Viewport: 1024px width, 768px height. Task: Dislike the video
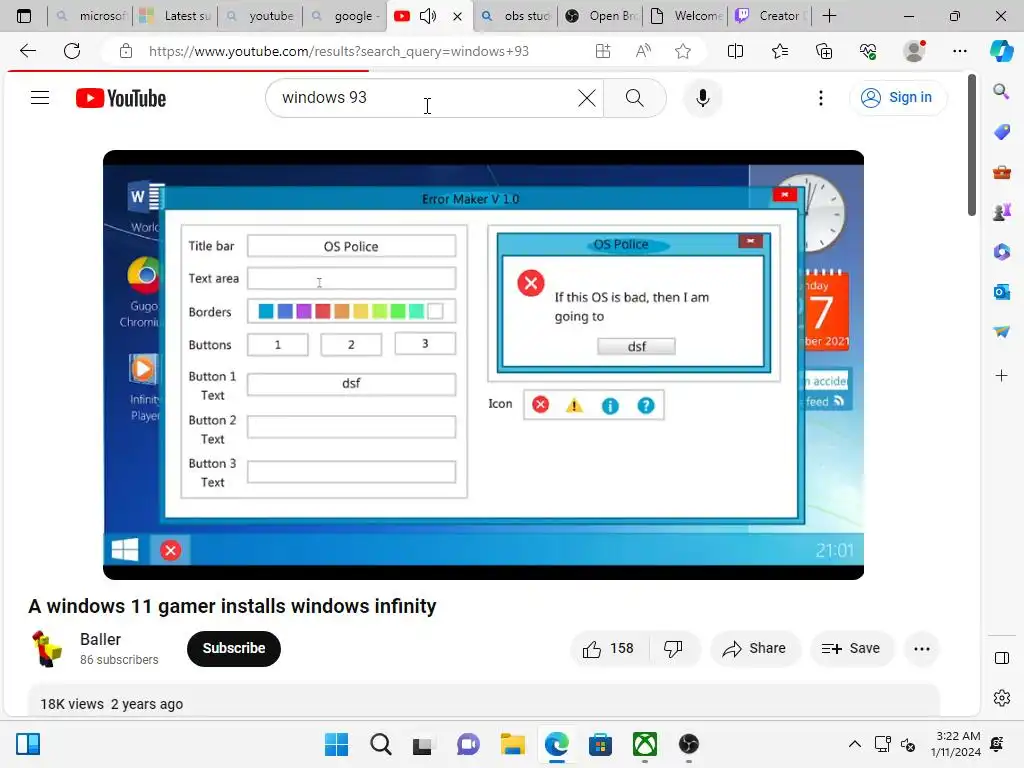[x=673, y=648]
